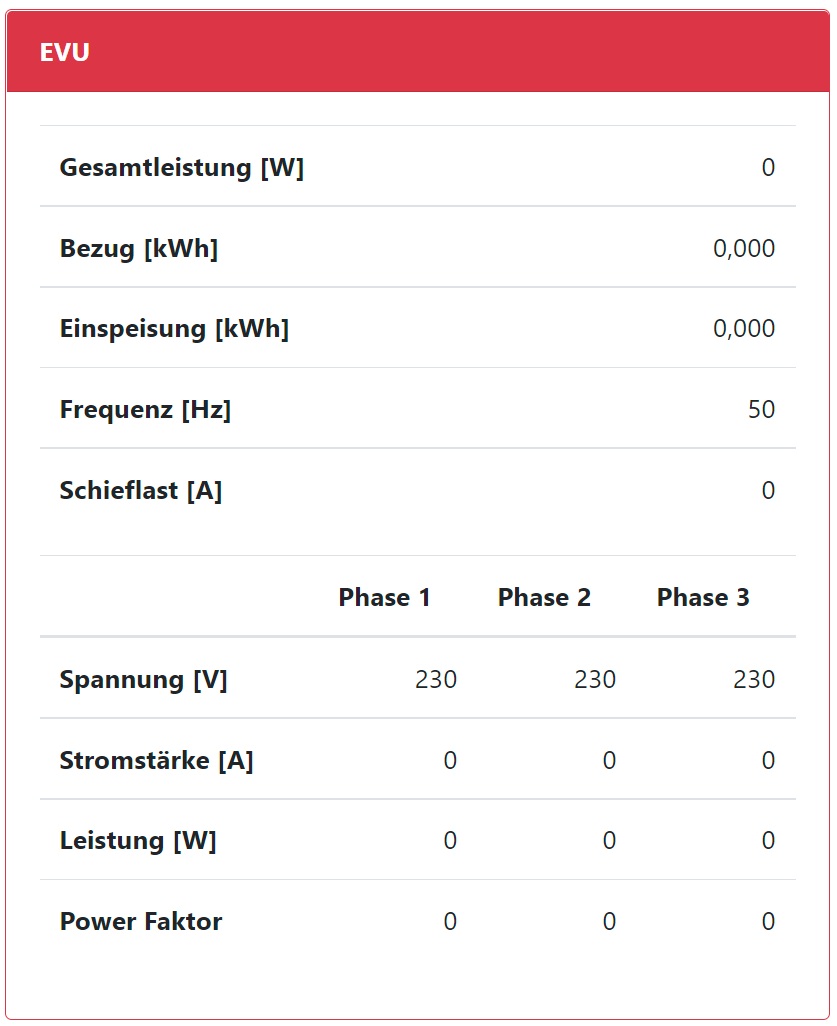This screenshot has width=837, height=1026.
Task: Select the Leistung [W] row label
Action: click(x=138, y=841)
